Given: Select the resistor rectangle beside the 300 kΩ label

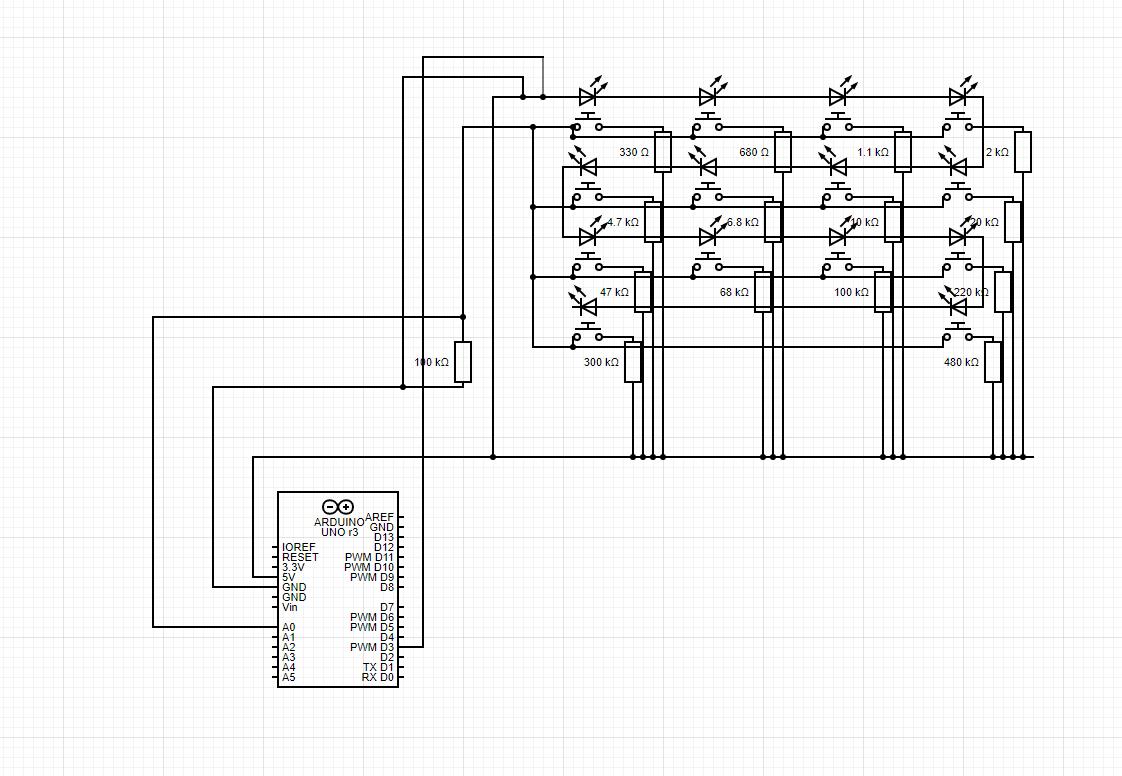Looking at the screenshot, I should pyautogui.click(x=633, y=362).
